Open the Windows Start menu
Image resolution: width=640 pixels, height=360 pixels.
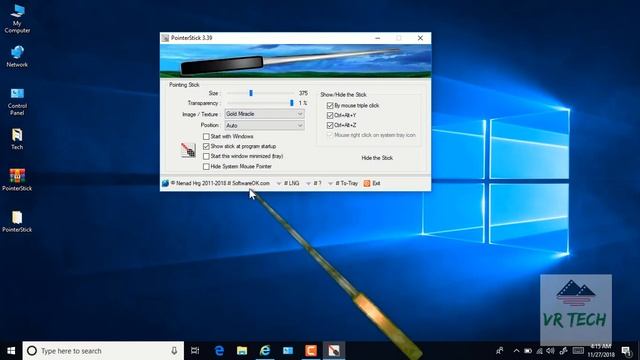pos(11,351)
